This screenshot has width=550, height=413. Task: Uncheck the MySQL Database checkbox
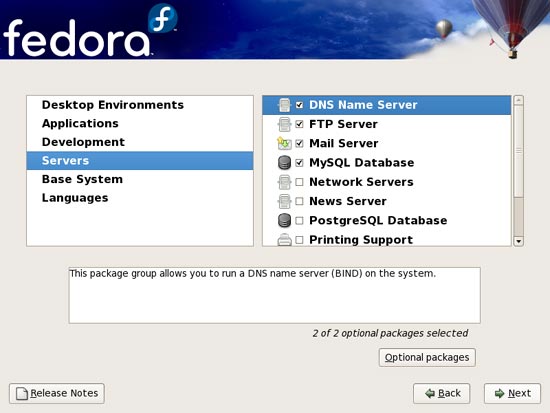click(x=299, y=163)
